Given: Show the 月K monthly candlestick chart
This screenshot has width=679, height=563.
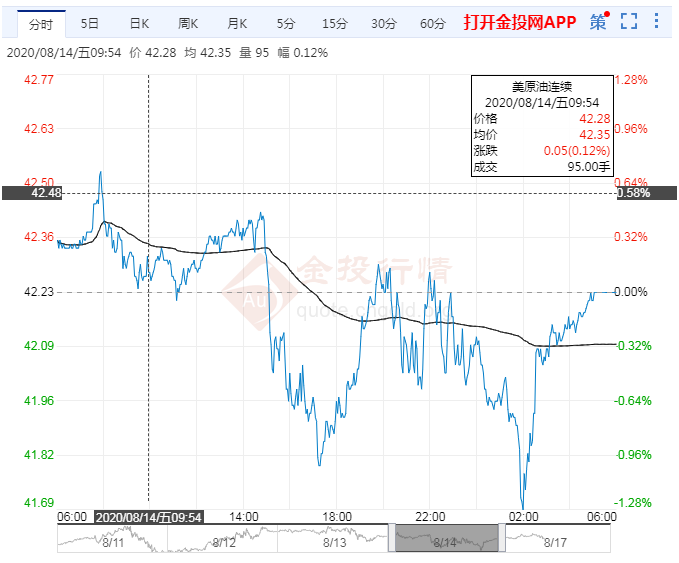Looking at the screenshot, I should (x=237, y=23).
